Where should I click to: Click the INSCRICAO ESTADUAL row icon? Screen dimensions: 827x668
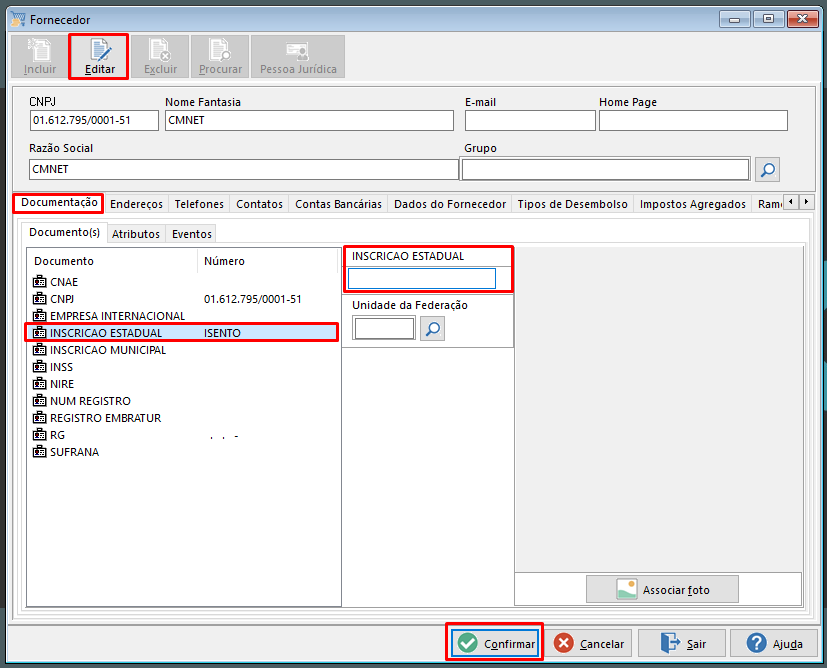[x=40, y=333]
